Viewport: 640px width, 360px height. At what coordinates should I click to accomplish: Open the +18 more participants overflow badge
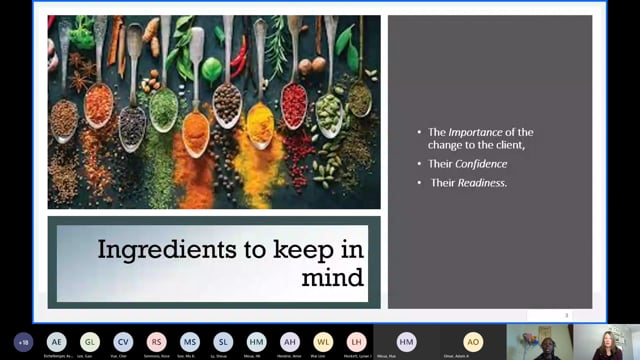click(23, 342)
